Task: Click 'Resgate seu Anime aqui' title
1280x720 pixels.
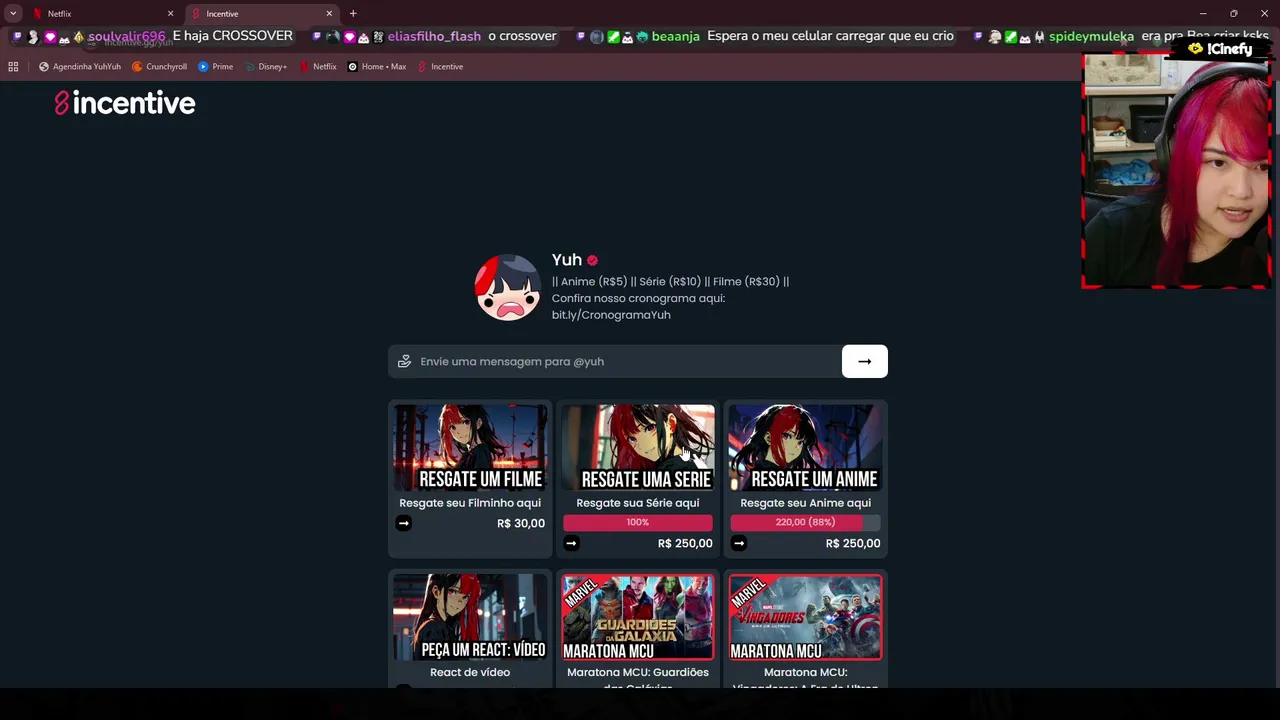Action: pos(805,503)
